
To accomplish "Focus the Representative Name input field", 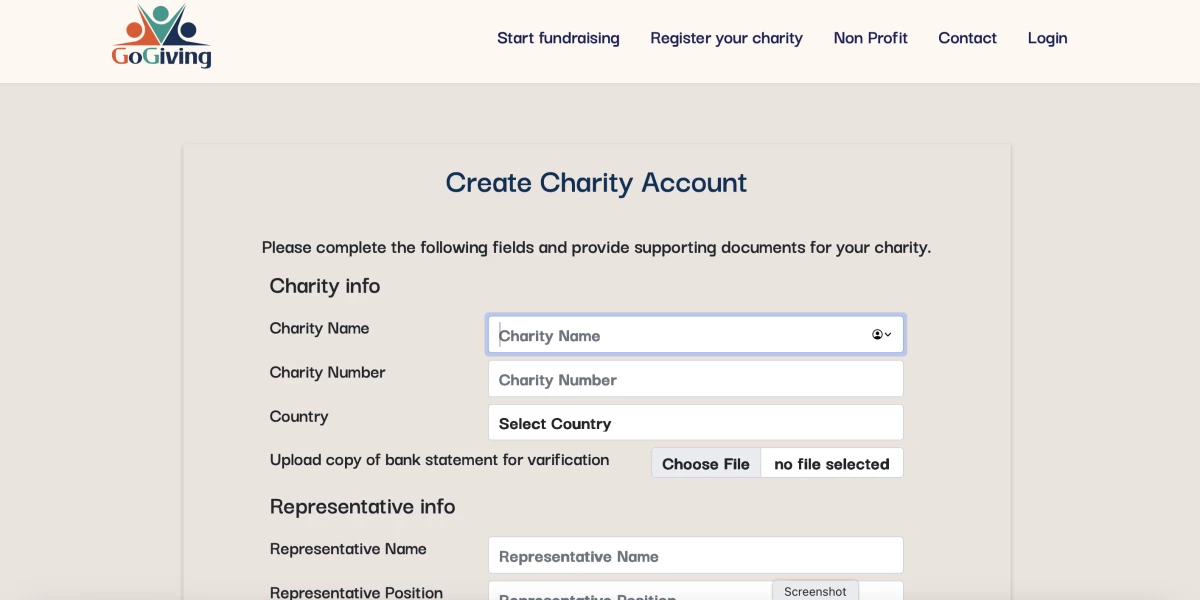I will [695, 556].
